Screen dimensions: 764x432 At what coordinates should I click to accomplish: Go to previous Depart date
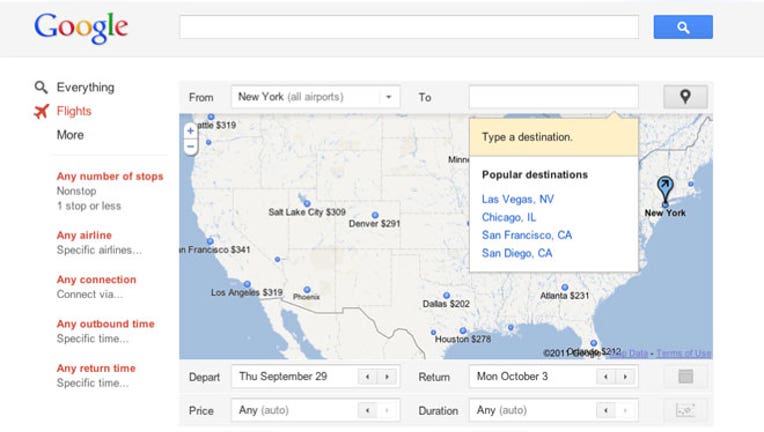click(367, 376)
